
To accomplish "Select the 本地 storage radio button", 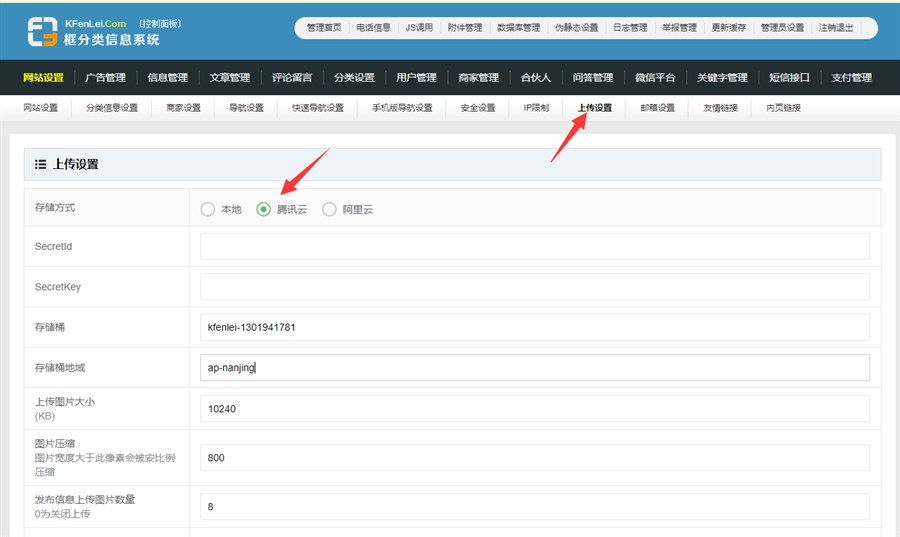I will (x=208, y=209).
